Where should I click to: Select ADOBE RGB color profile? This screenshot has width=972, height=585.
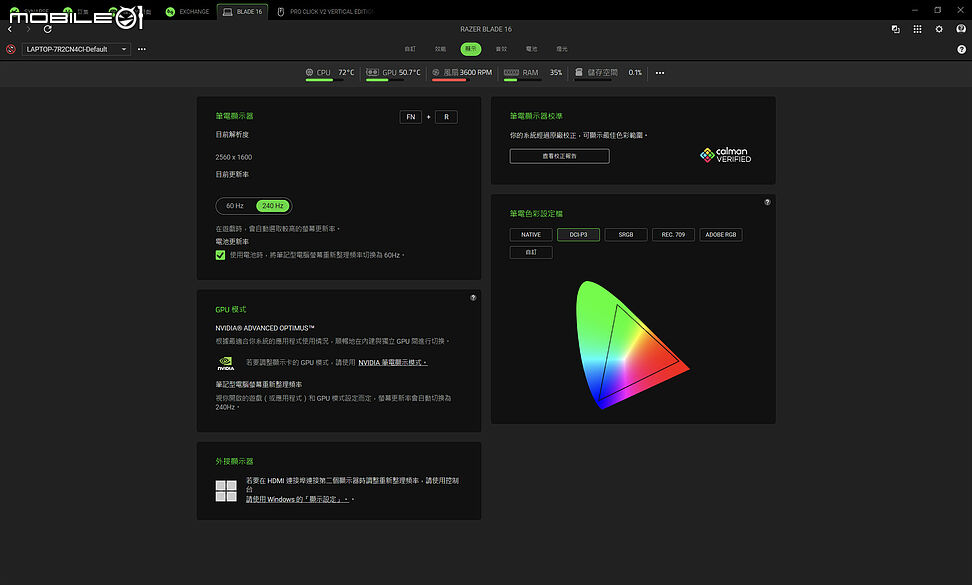[721, 235]
